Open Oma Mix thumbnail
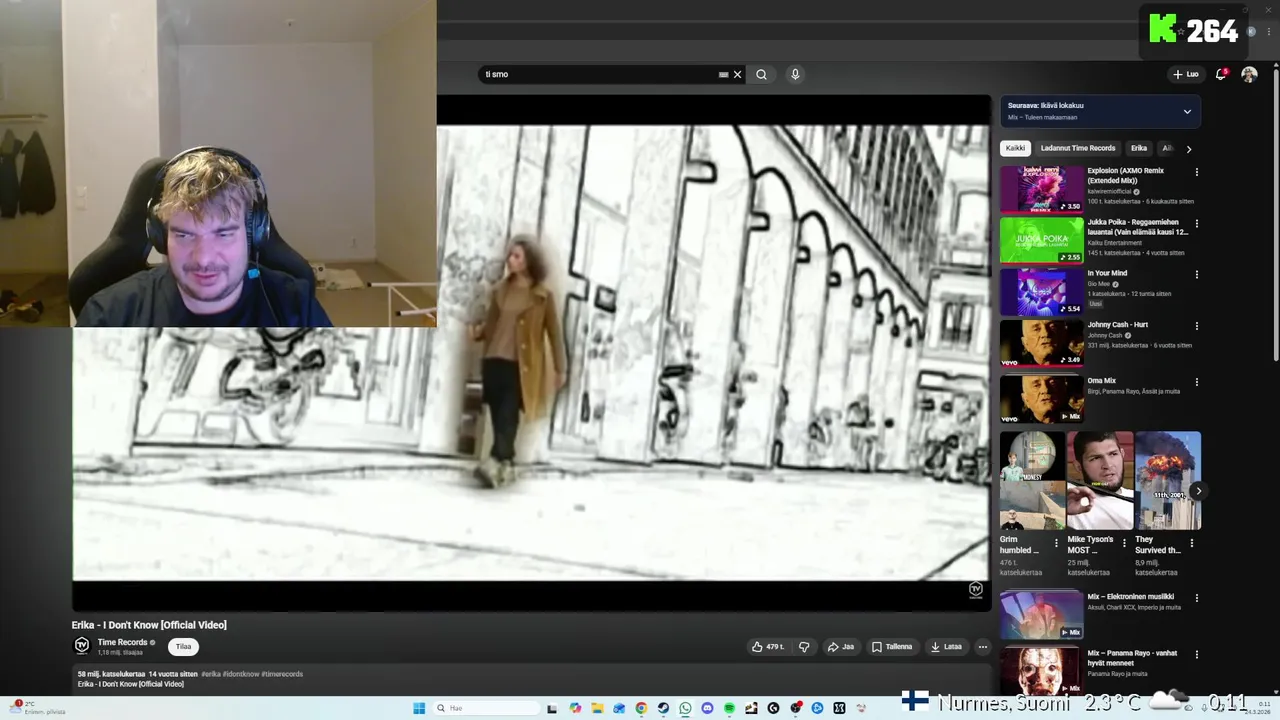Image resolution: width=1280 pixels, height=720 pixels. [1041, 399]
